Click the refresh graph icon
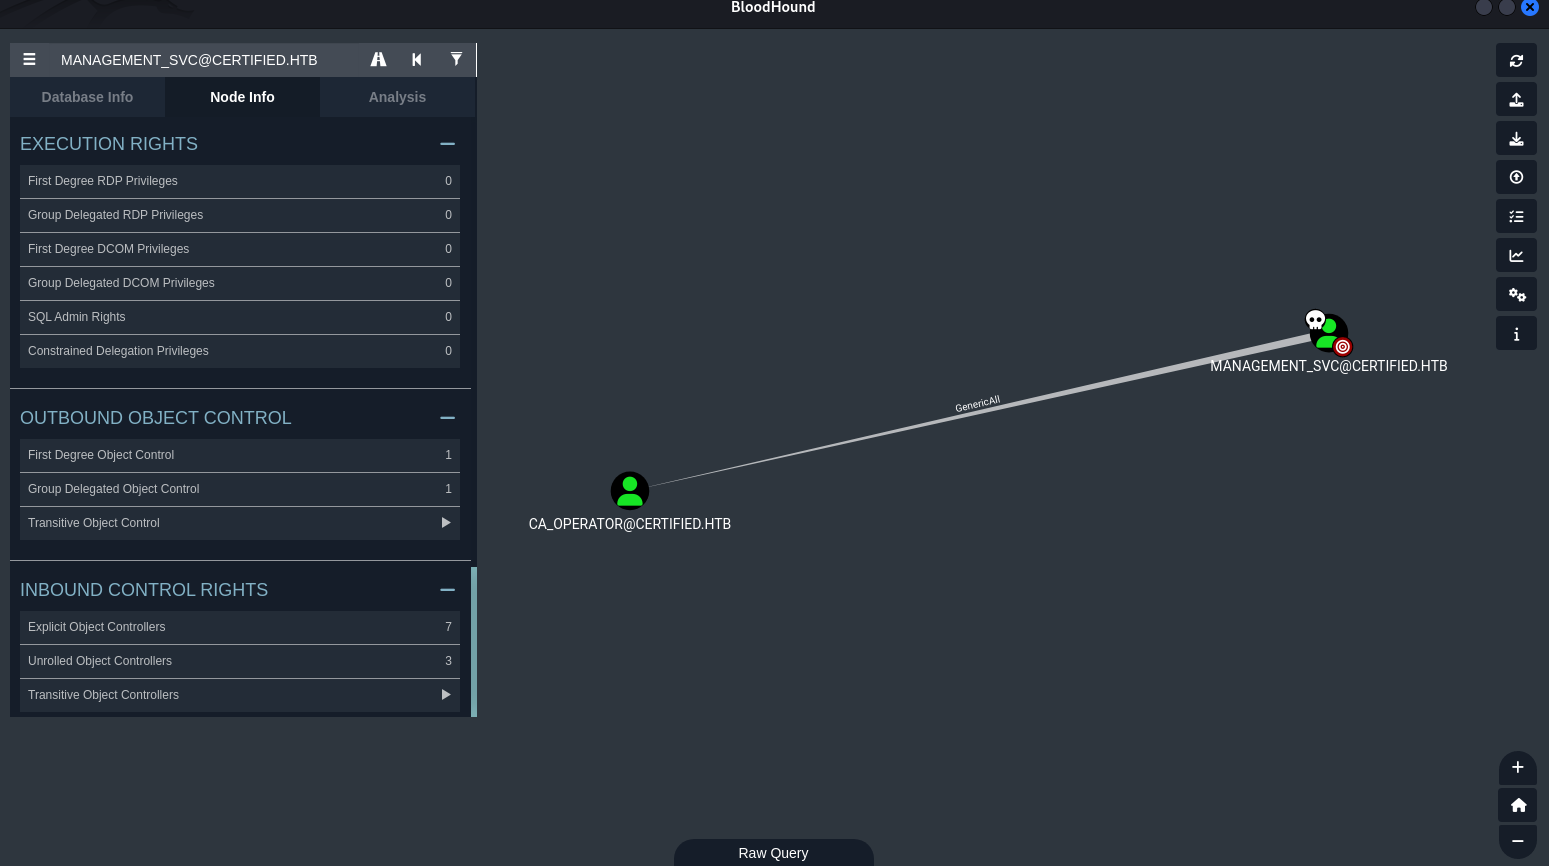The image size is (1549, 866). pyautogui.click(x=1516, y=61)
